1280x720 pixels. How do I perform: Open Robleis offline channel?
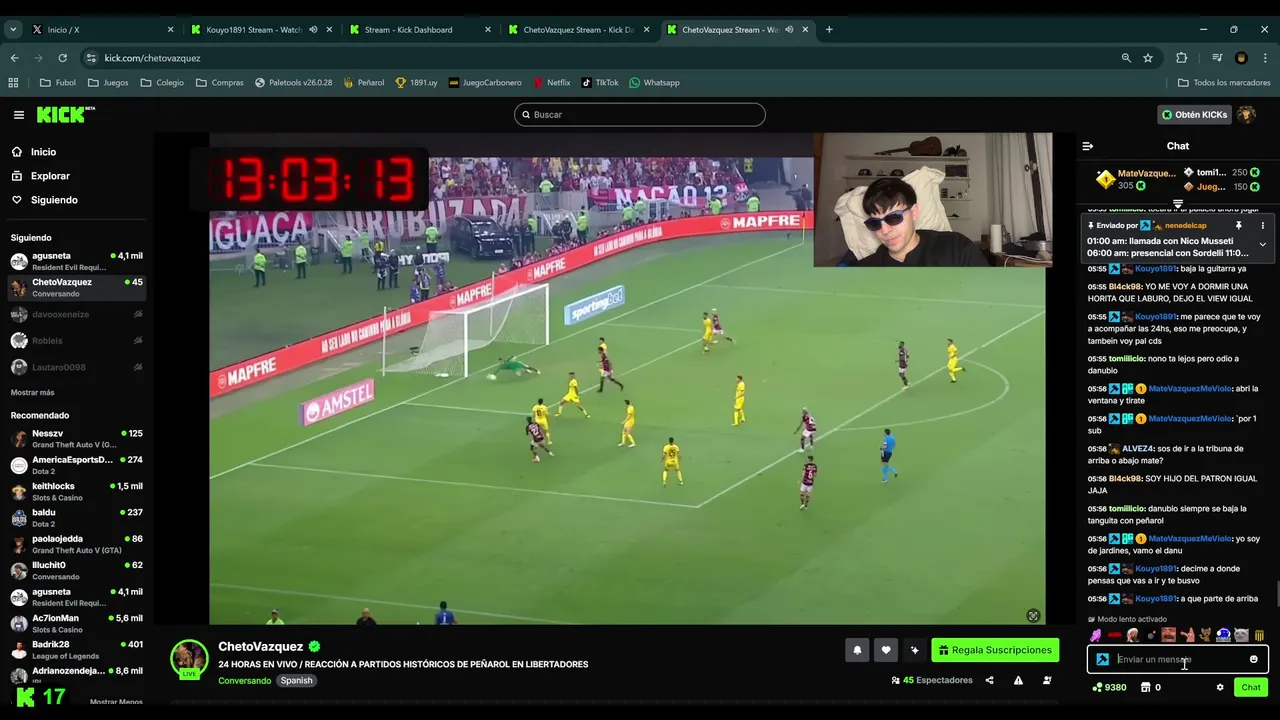tap(77, 341)
